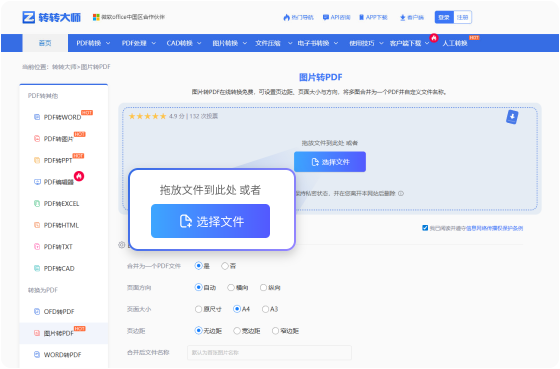Image resolution: width=560 pixels, height=369 pixels.
Task: Click PDF转HTML icon in sidebar
Action: pyautogui.click(x=37, y=225)
